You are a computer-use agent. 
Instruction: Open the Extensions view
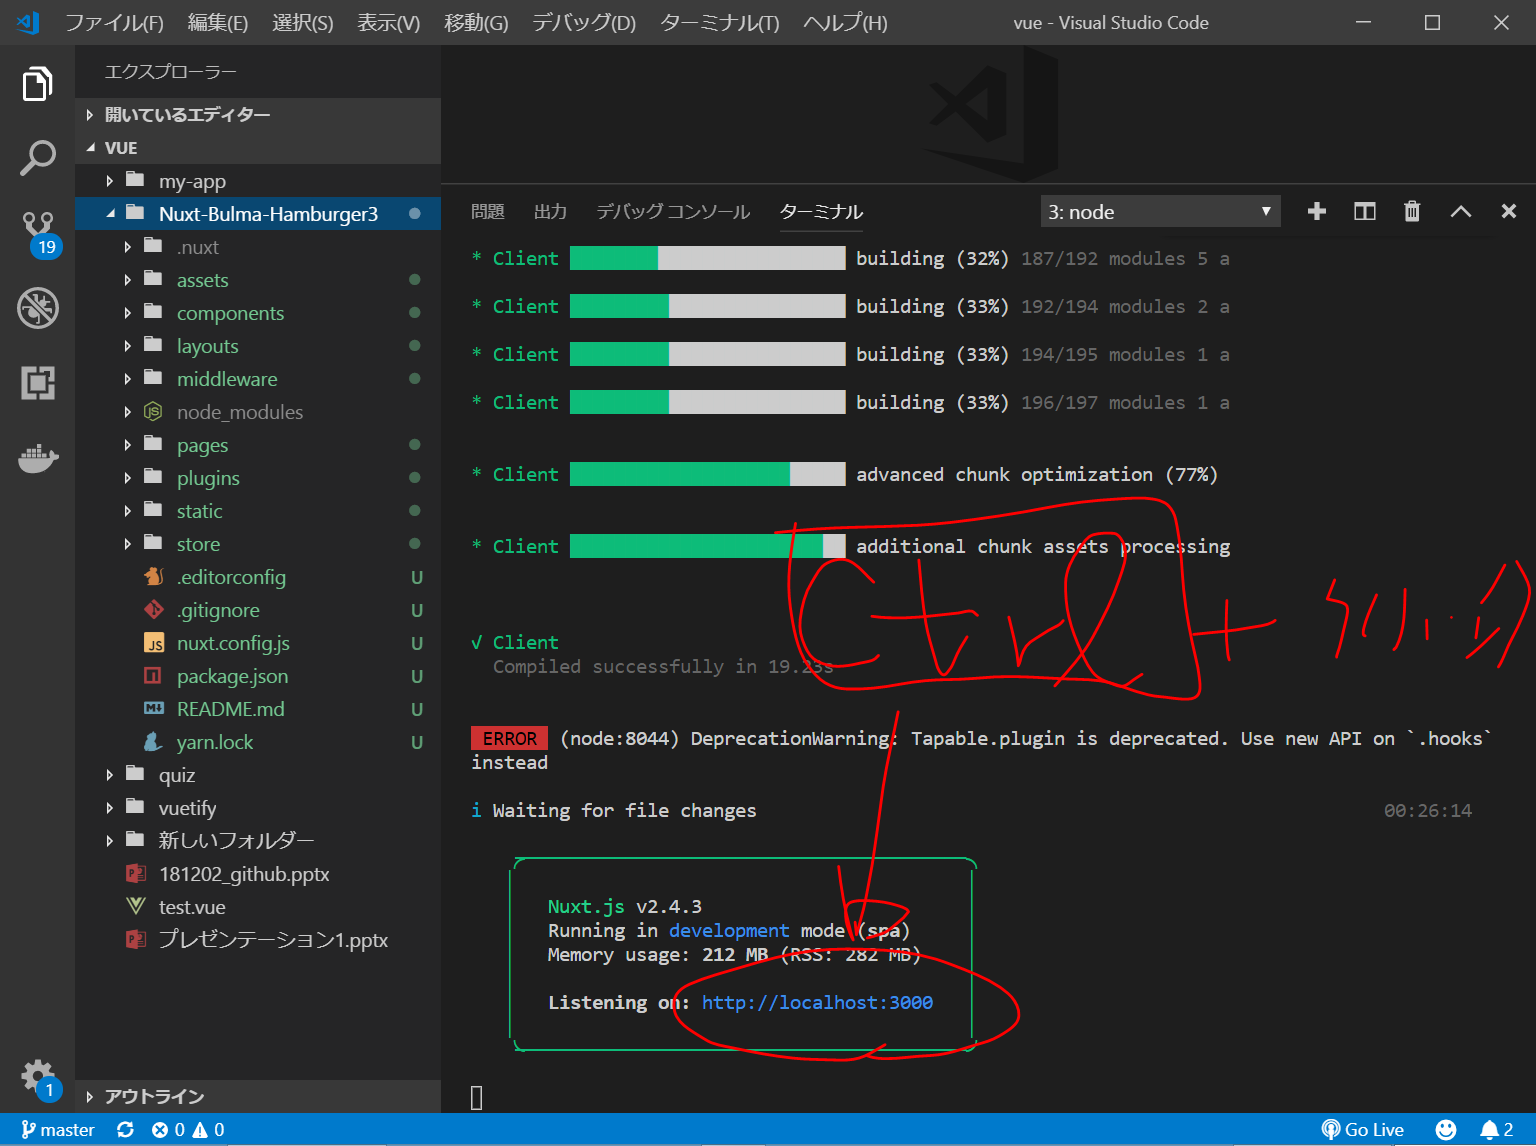coord(37,383)
